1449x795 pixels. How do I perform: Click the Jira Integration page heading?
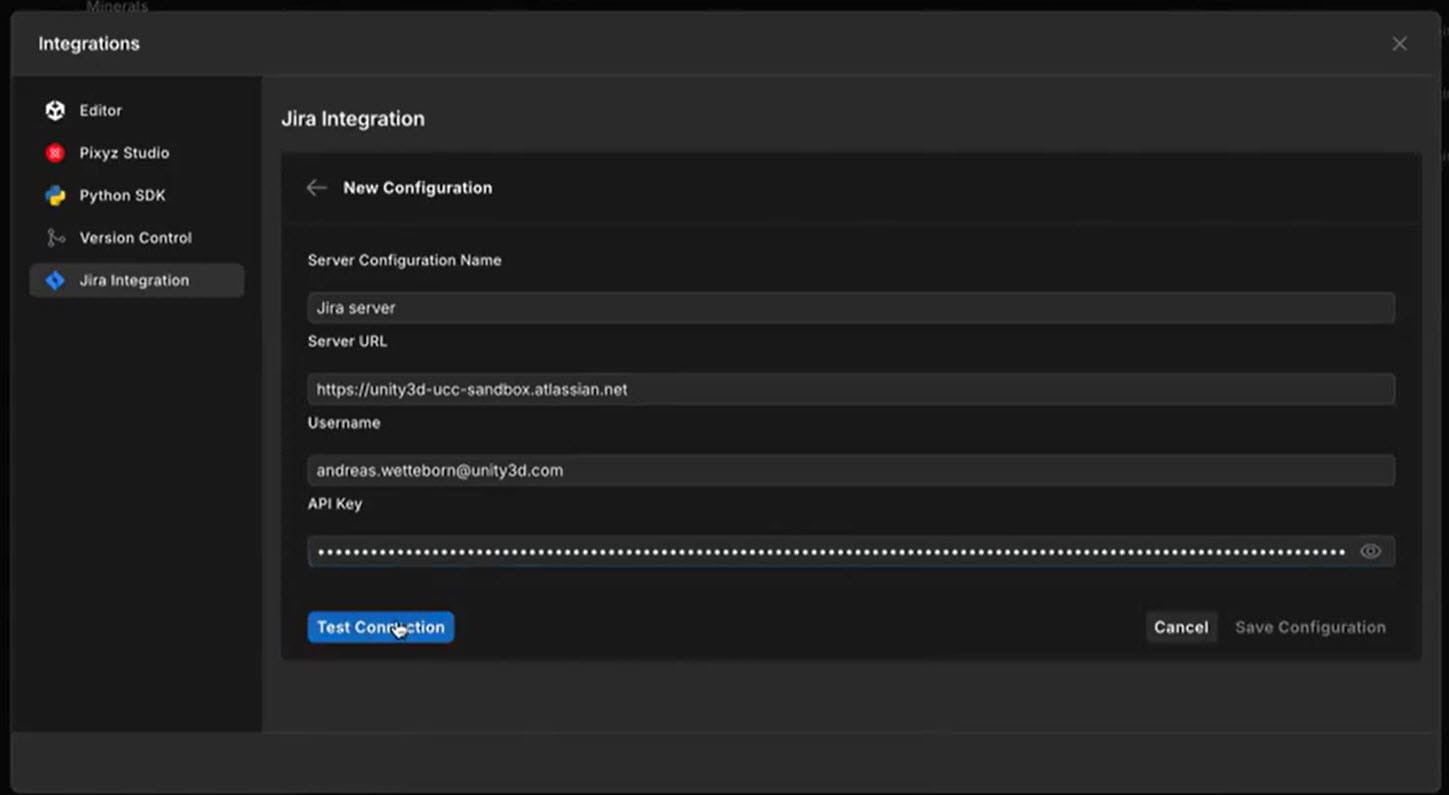click(x=353, y=119)
